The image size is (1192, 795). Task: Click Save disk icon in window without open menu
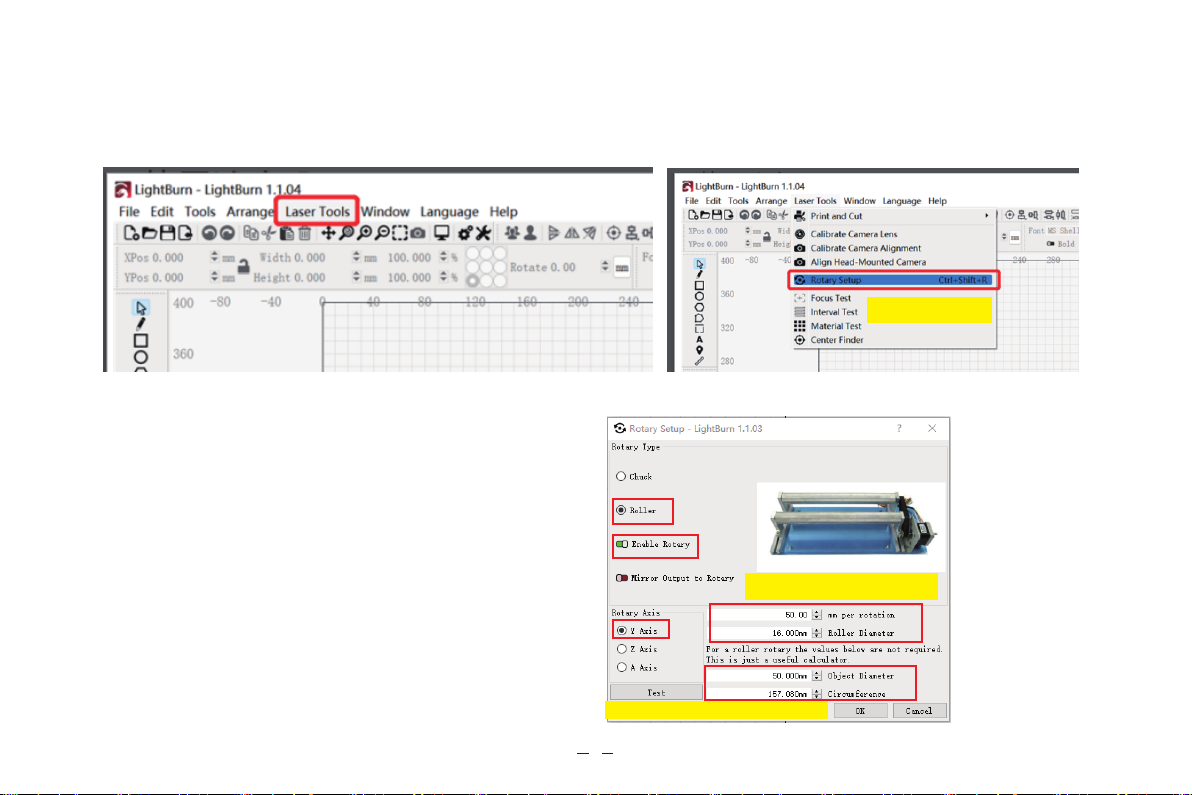(167, 233)
